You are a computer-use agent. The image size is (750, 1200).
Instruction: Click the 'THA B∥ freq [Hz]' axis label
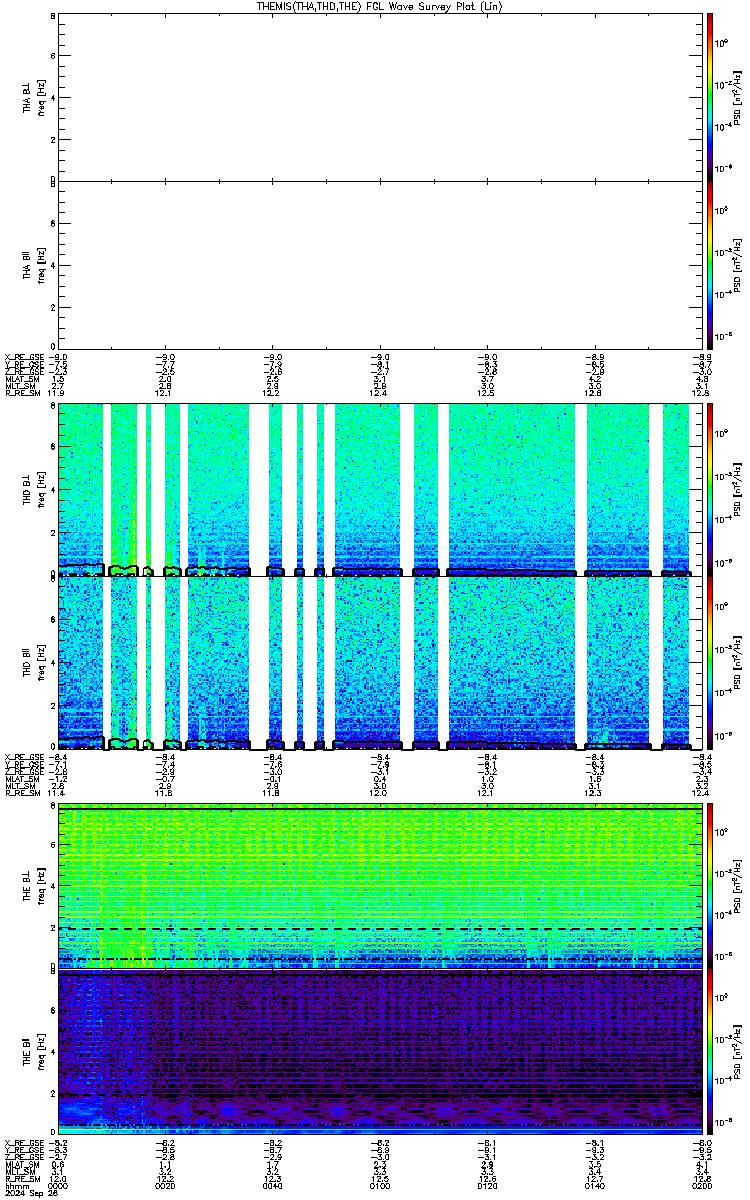point(34,266)
